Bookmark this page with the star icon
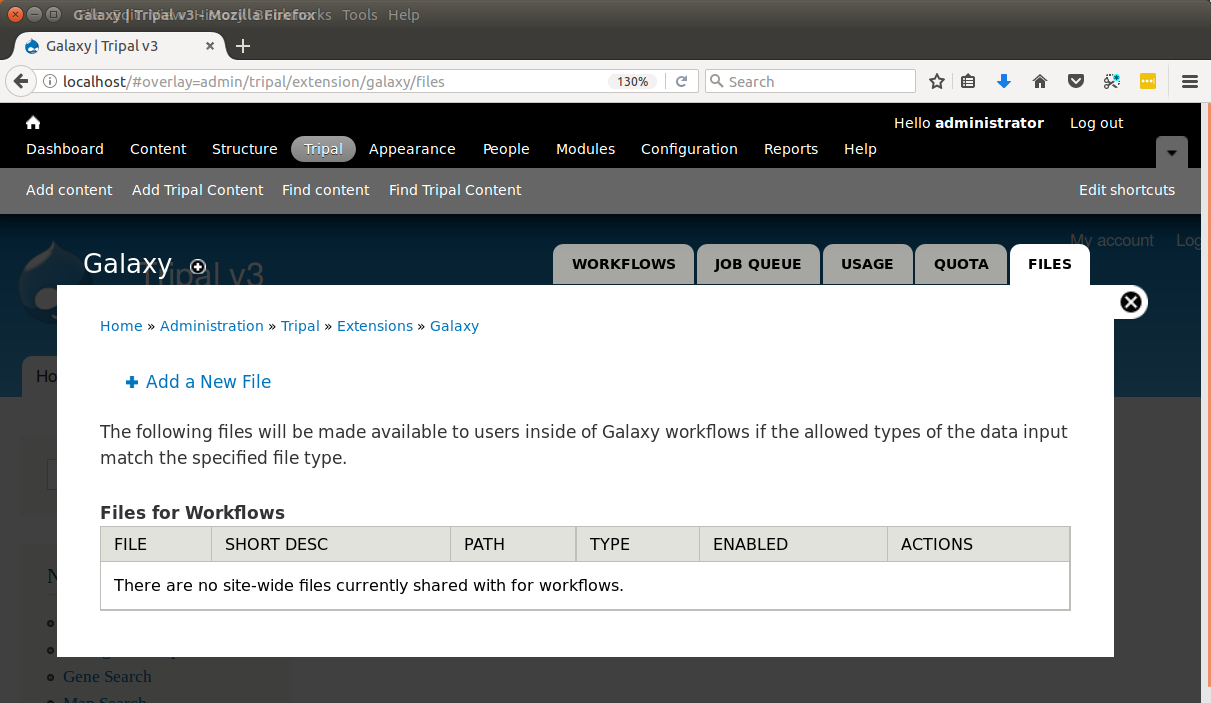1211x703 pixels. coord(937,82)
